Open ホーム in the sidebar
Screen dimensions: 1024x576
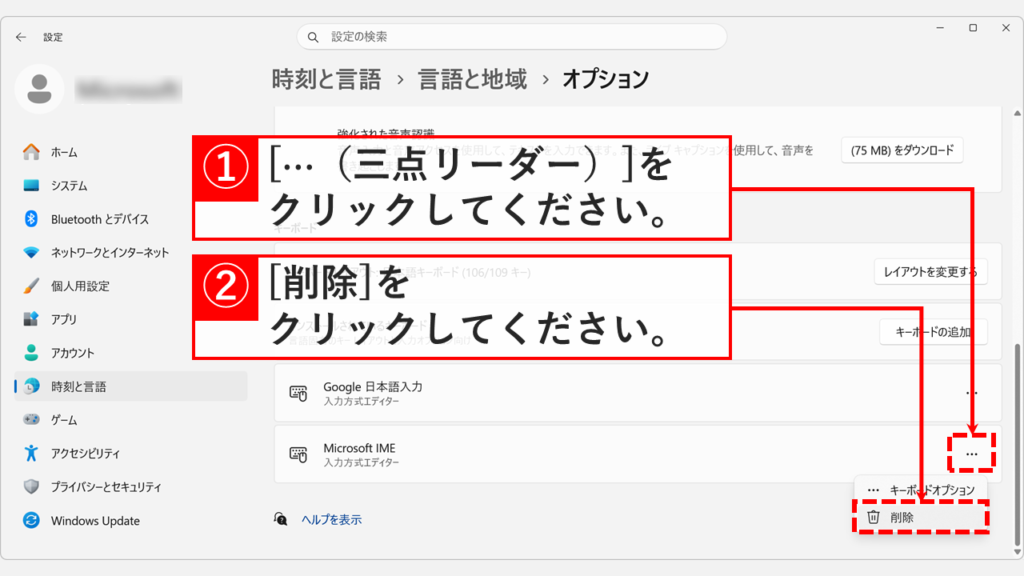tap(131, 152)
